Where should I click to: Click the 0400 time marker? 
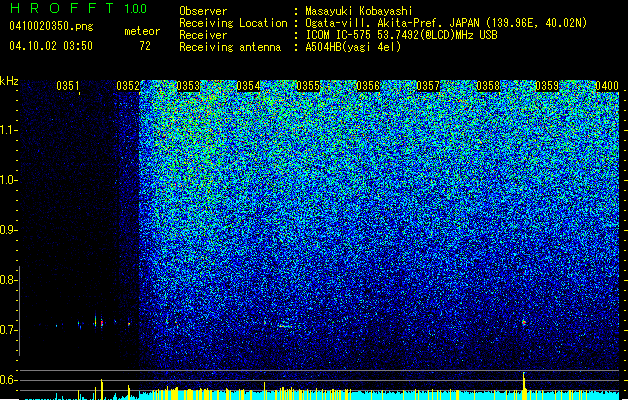[x=607, y=86]
